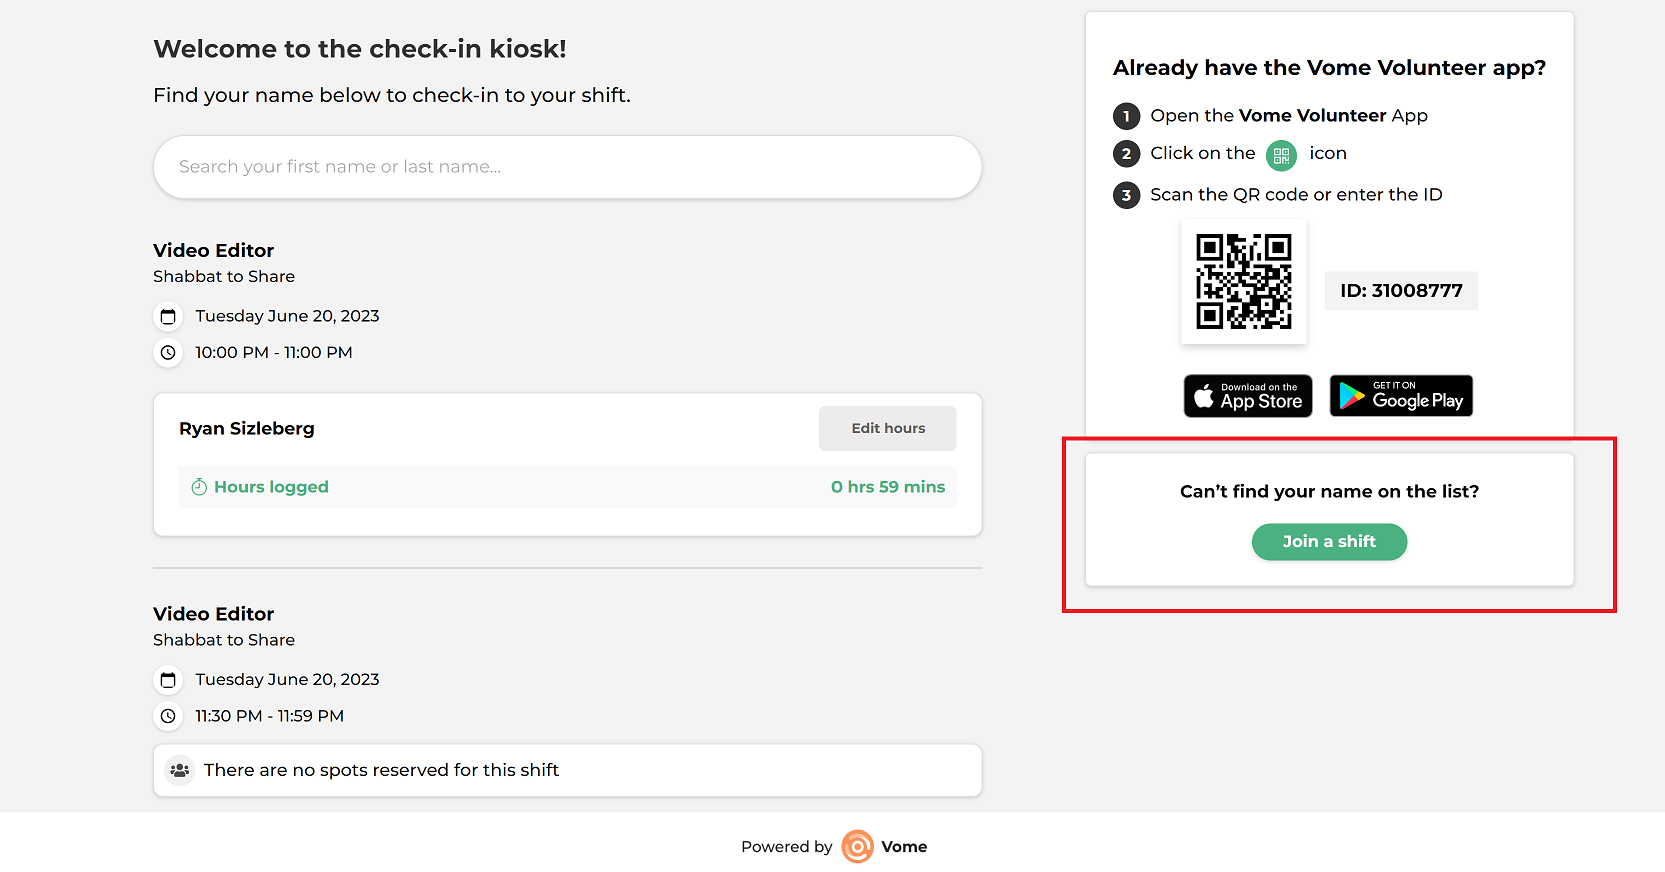Click the green QR scan icon in step 2
The height and width of the screenshot is (872, 1665).
pos(1279,155)
